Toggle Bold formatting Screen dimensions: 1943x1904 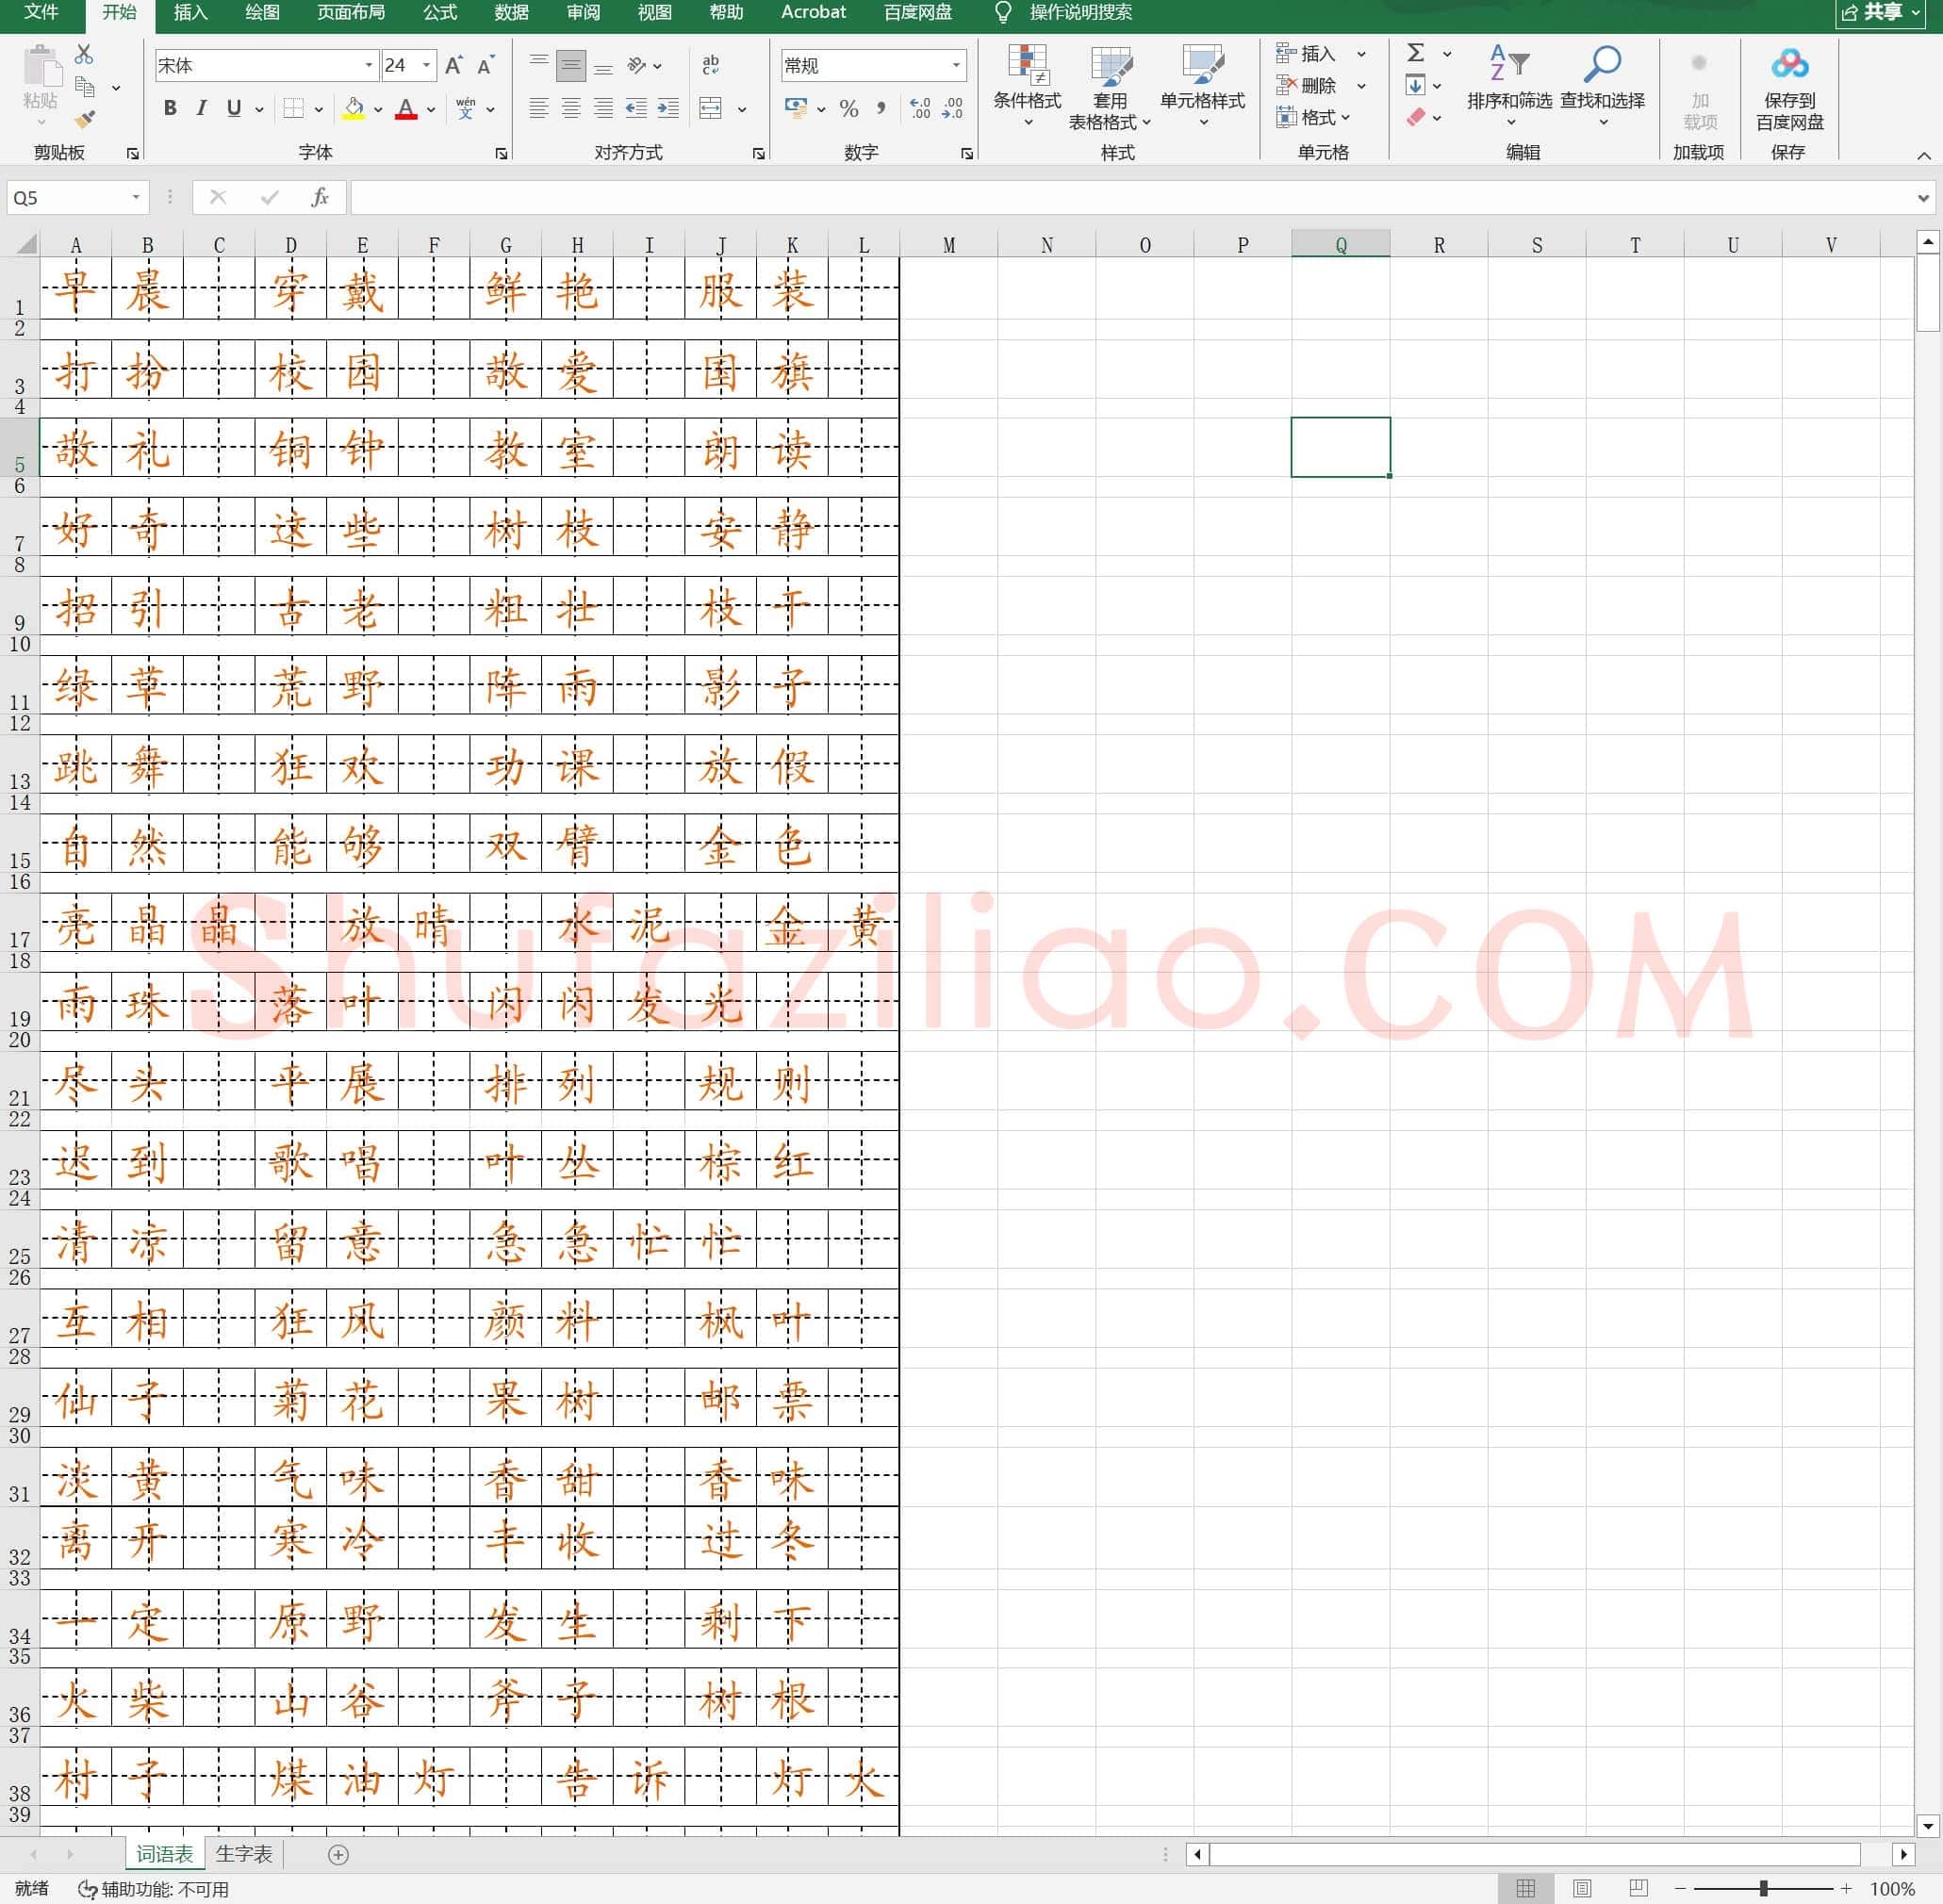170,108
